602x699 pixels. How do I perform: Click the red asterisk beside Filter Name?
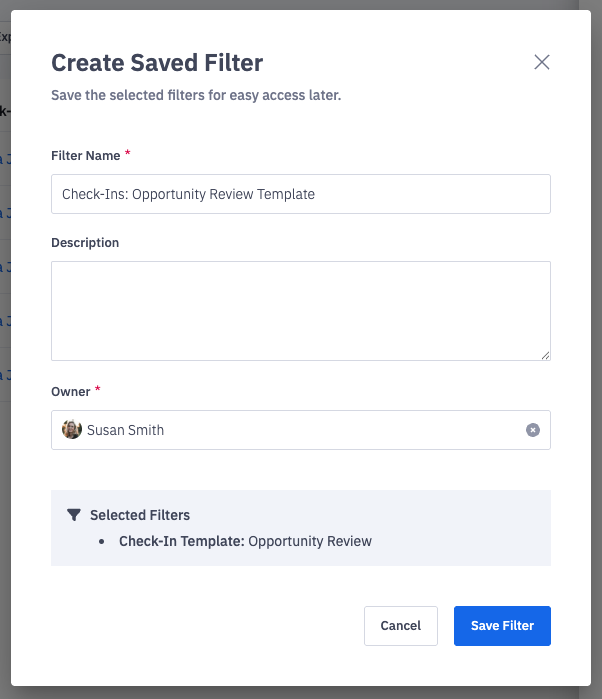[x=128, y=154]
